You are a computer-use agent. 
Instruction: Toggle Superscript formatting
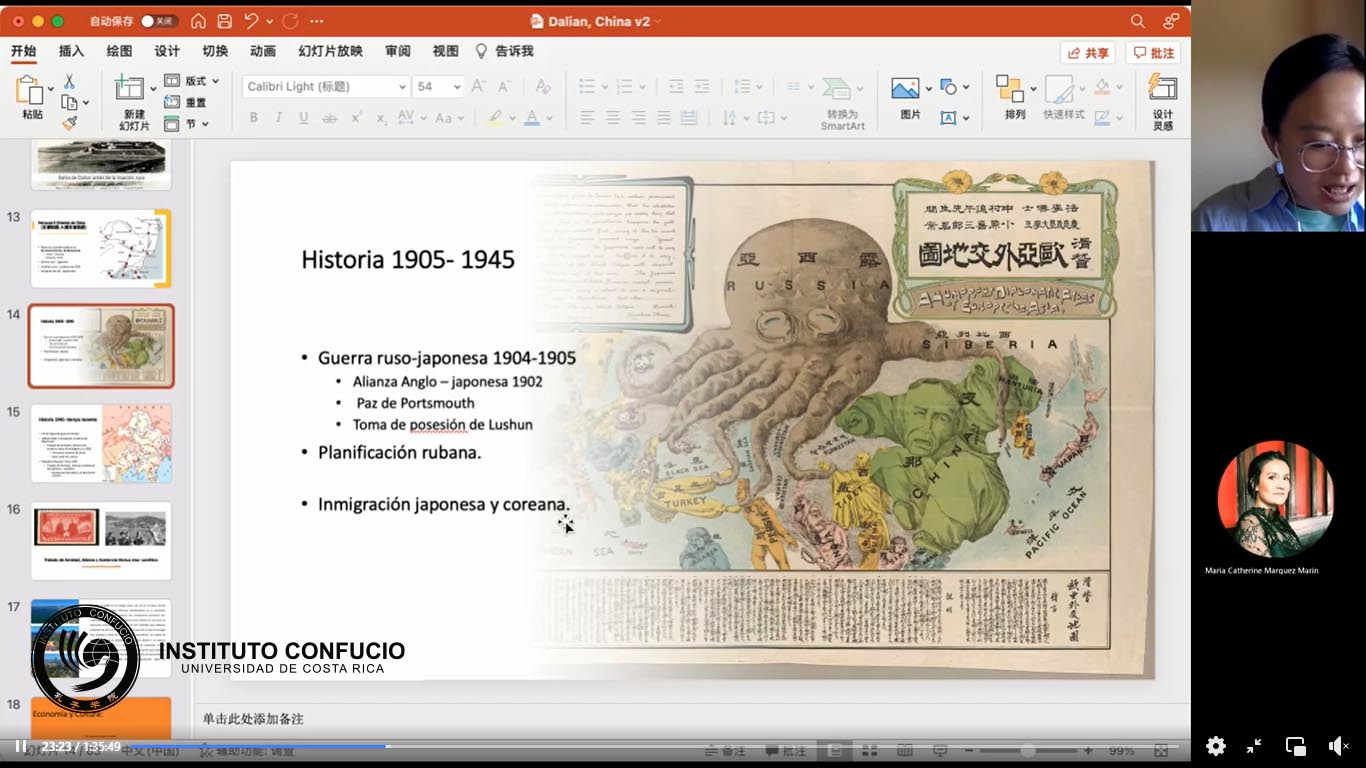[x=356, y=118]
